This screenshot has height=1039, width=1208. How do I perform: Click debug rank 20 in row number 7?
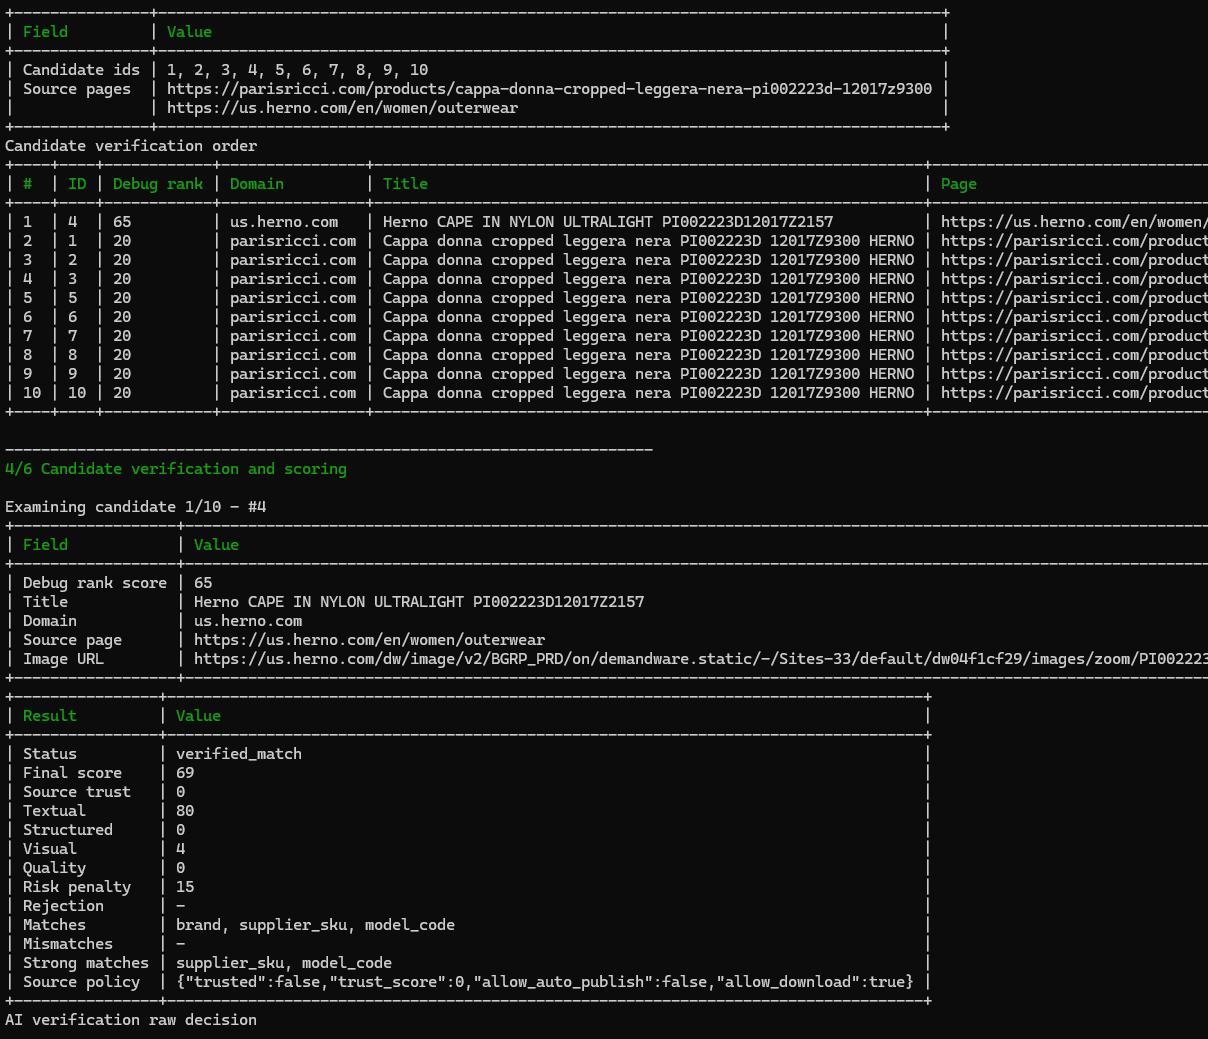[x=122, y=336]
